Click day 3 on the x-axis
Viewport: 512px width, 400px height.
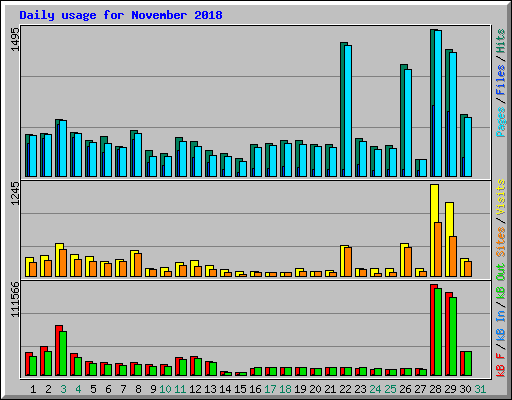63,389
